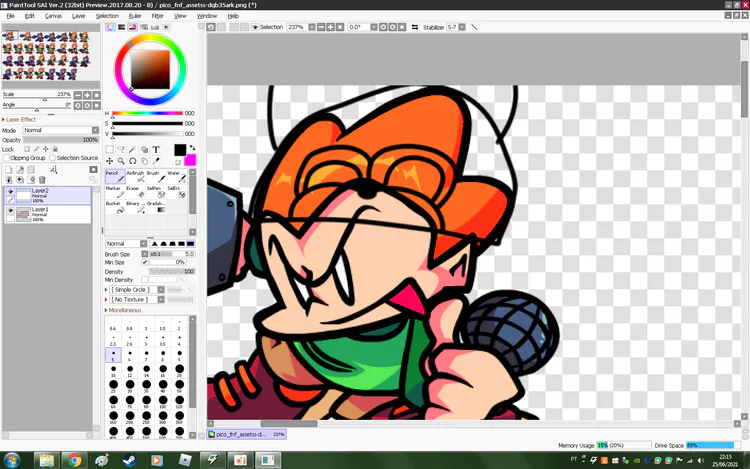Select the Zoom magnifier tool

click(121, 161)
